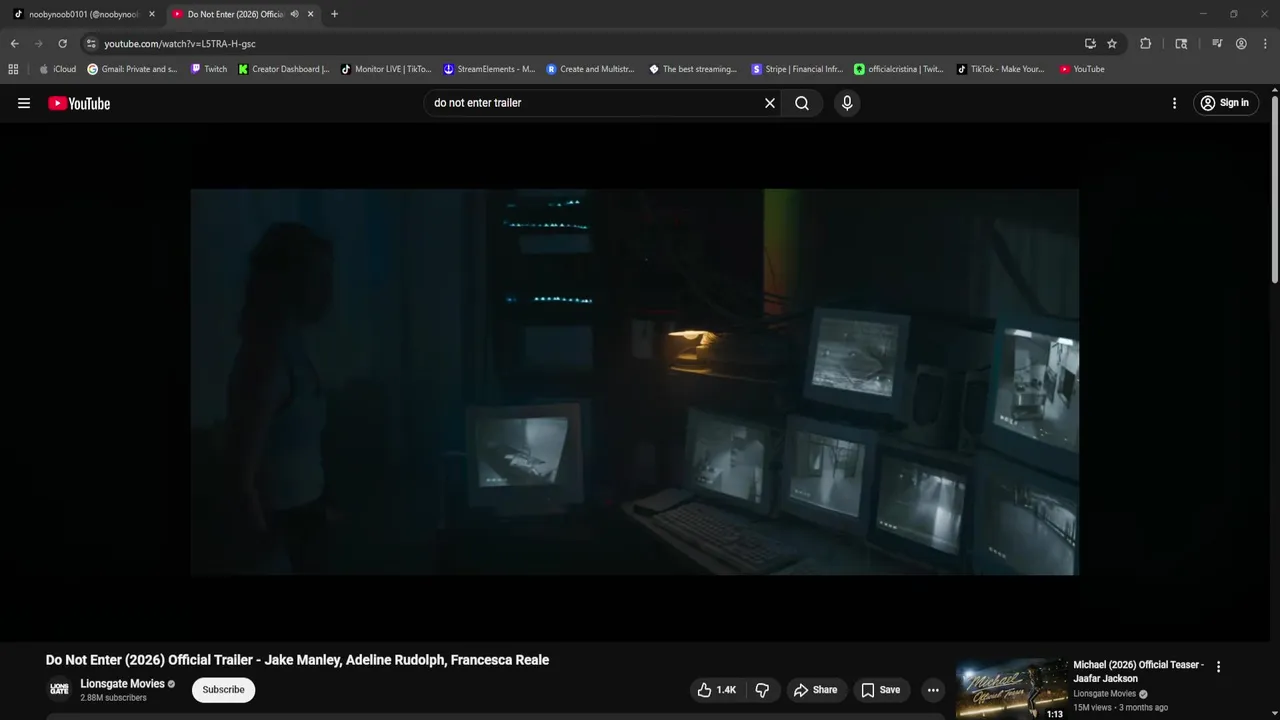This screenshot has width=1280, height=720.
Task: Open the StreamElements bookmark
Action: point(489,69)
